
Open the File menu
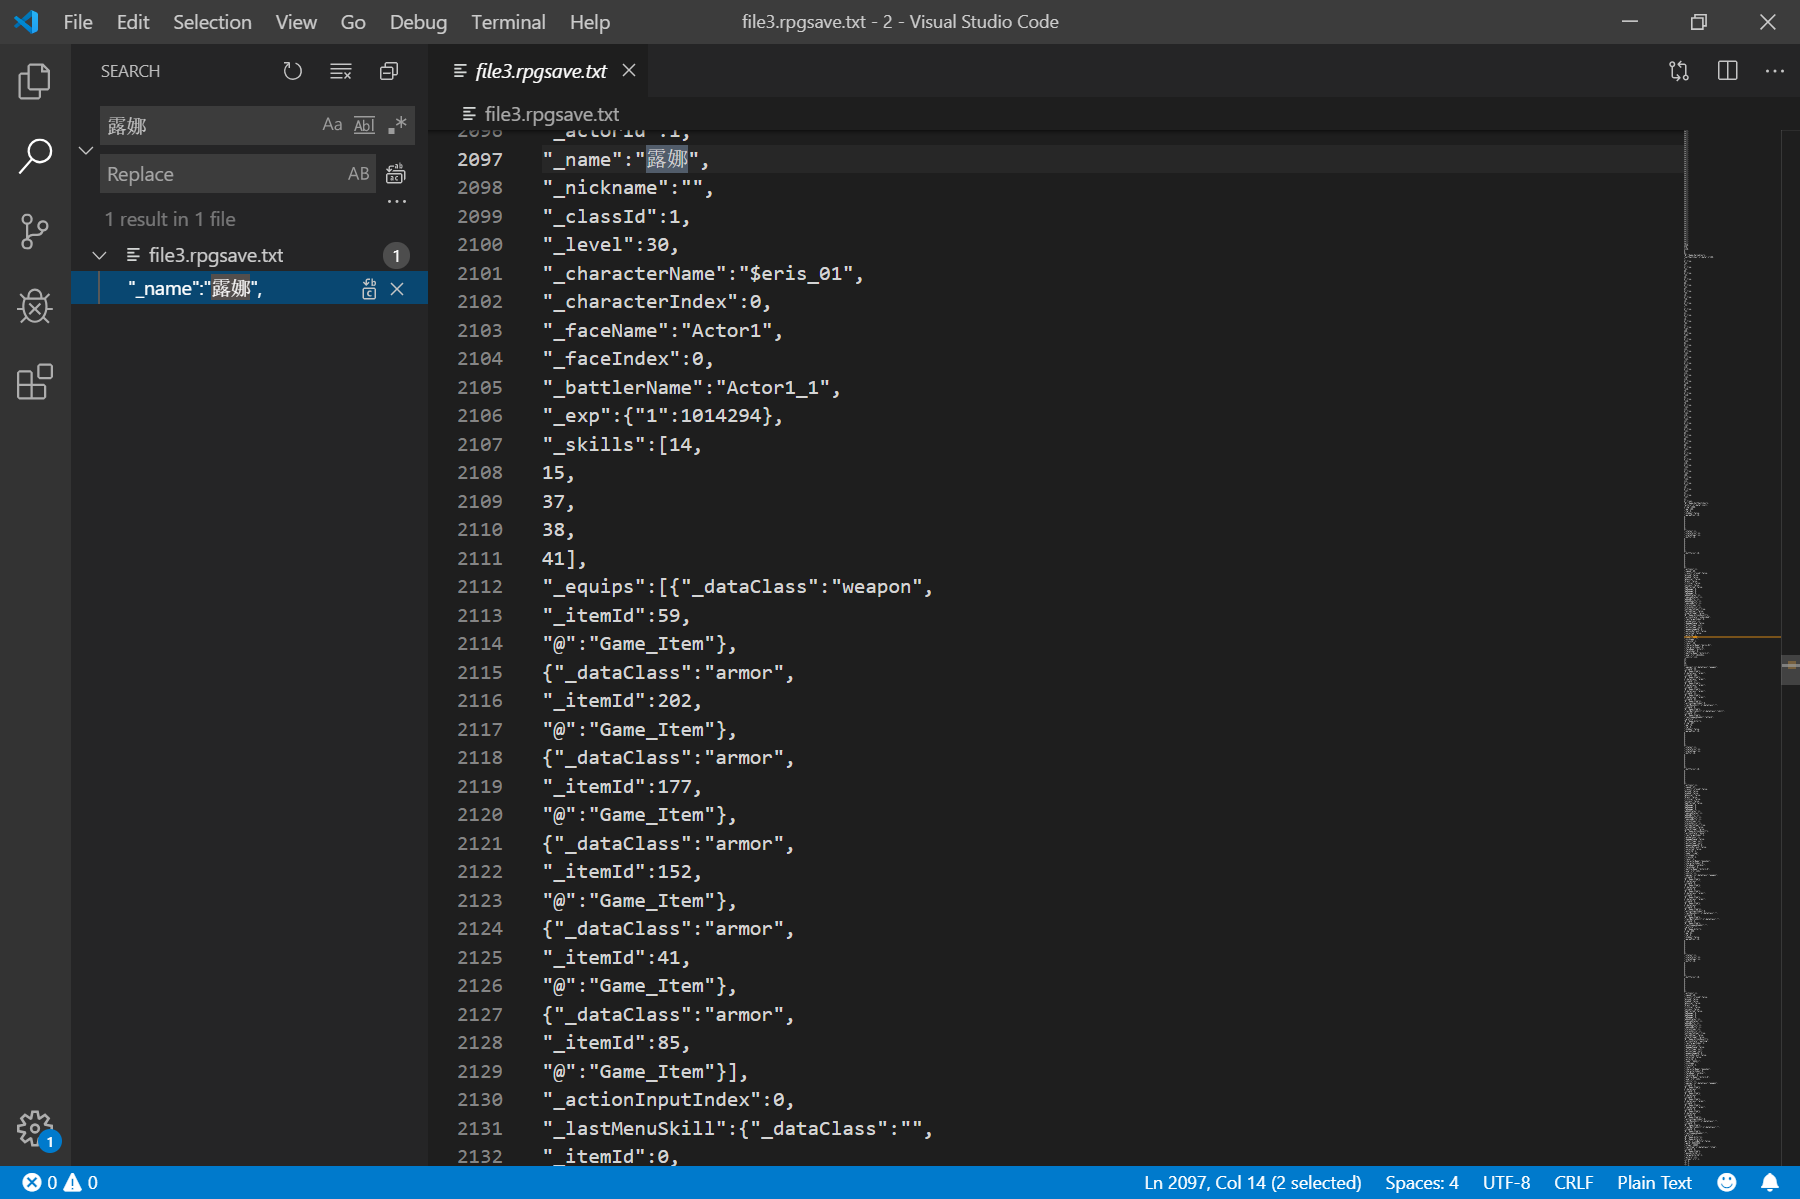click(78, 22)
